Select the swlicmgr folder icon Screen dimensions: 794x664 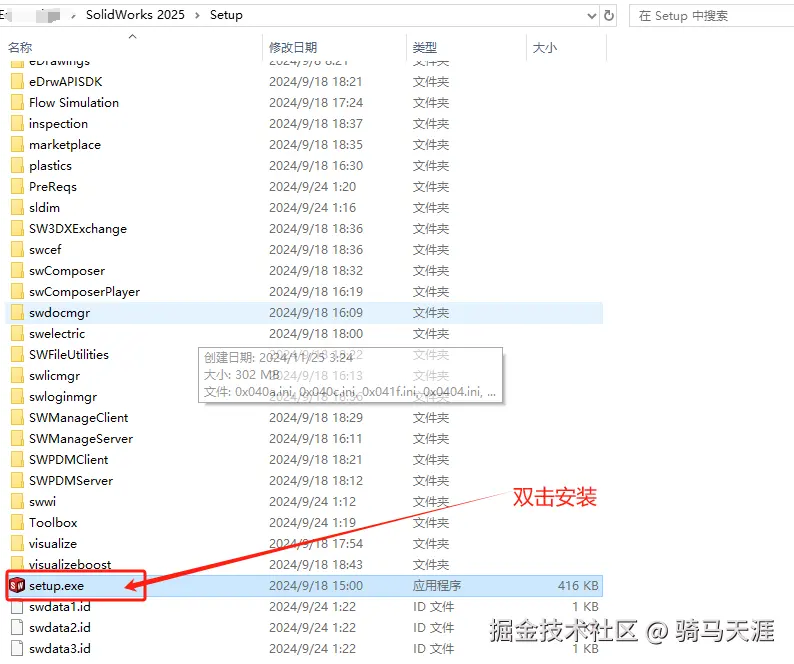tap(17, 376)
